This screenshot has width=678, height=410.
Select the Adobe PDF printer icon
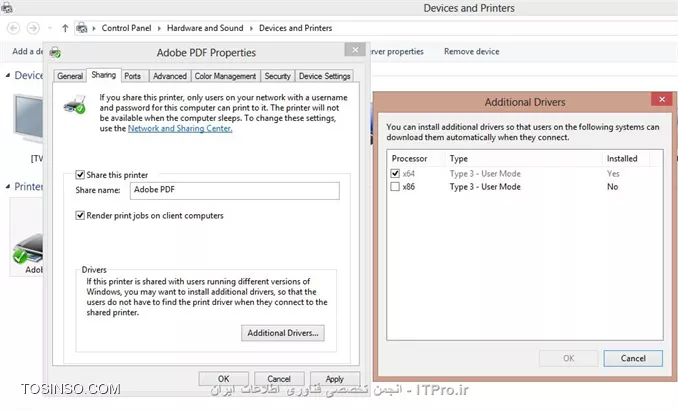click(x=28, y=248)
